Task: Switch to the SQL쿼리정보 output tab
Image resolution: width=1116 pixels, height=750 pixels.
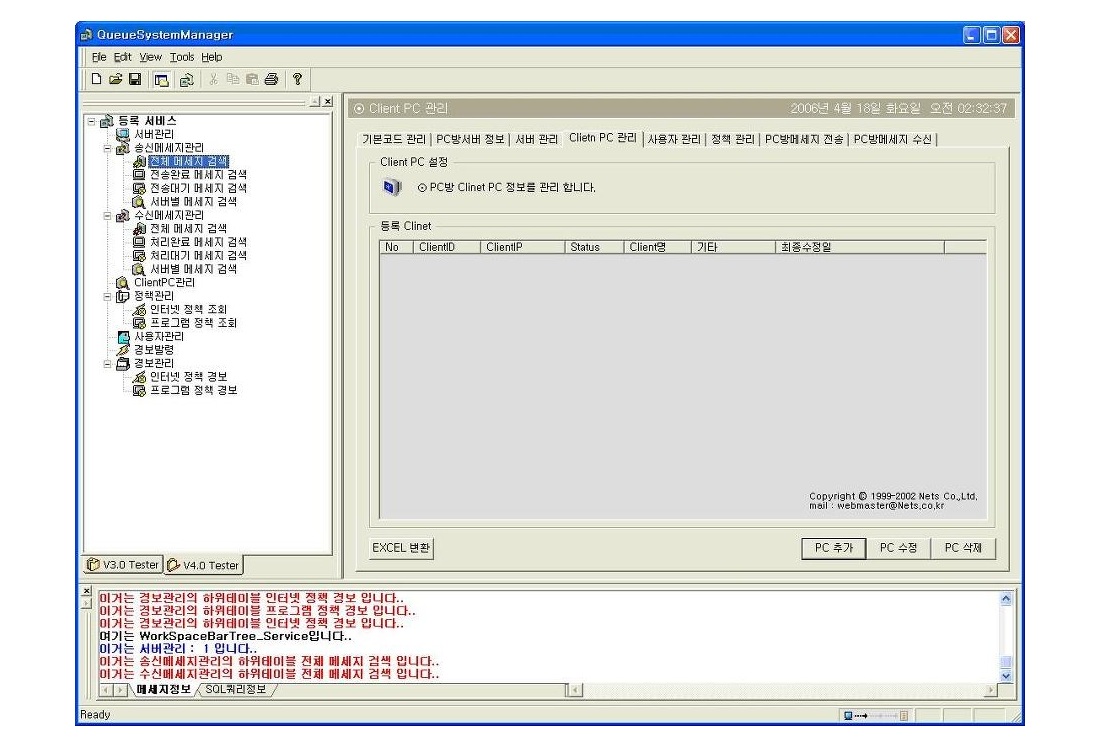Action: tap(236, 690)
